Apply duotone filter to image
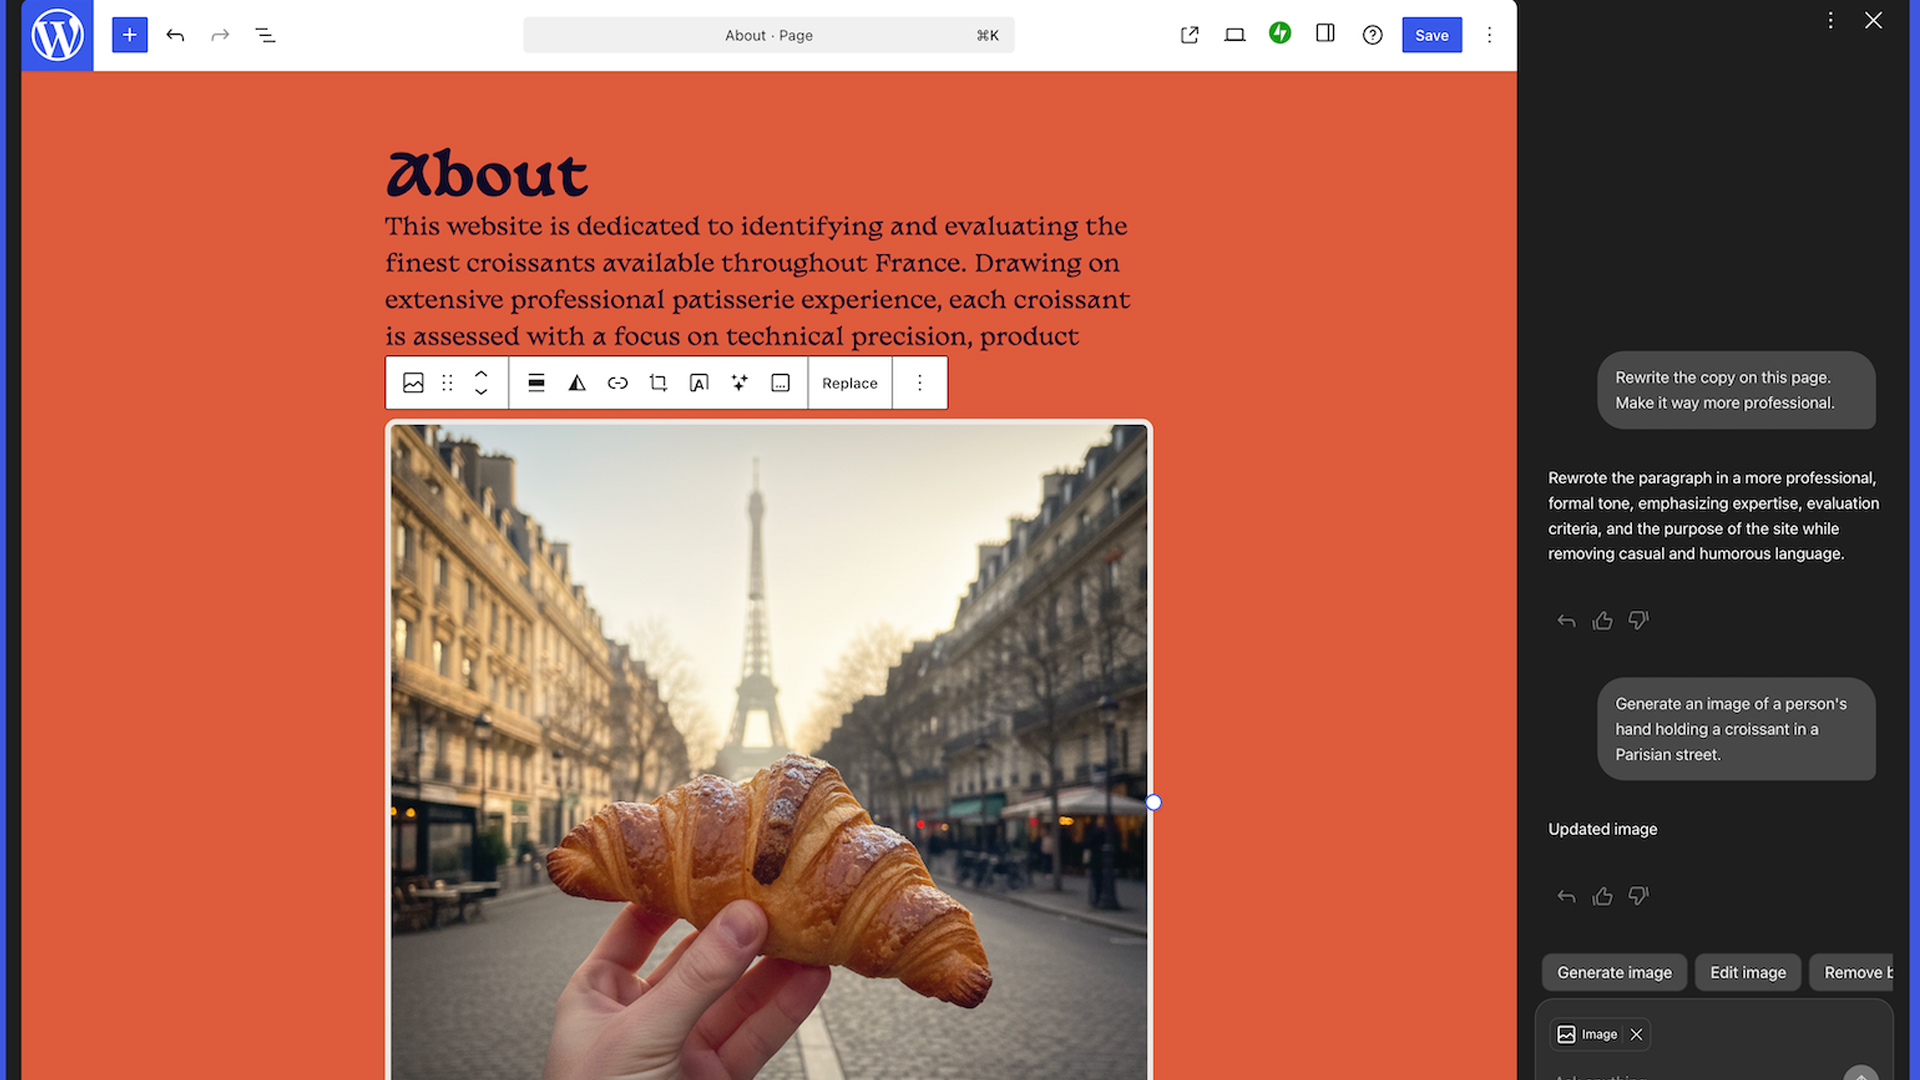Viewport: 1920px width, 1080px height. pyautogui.click(x=577, y=383)
